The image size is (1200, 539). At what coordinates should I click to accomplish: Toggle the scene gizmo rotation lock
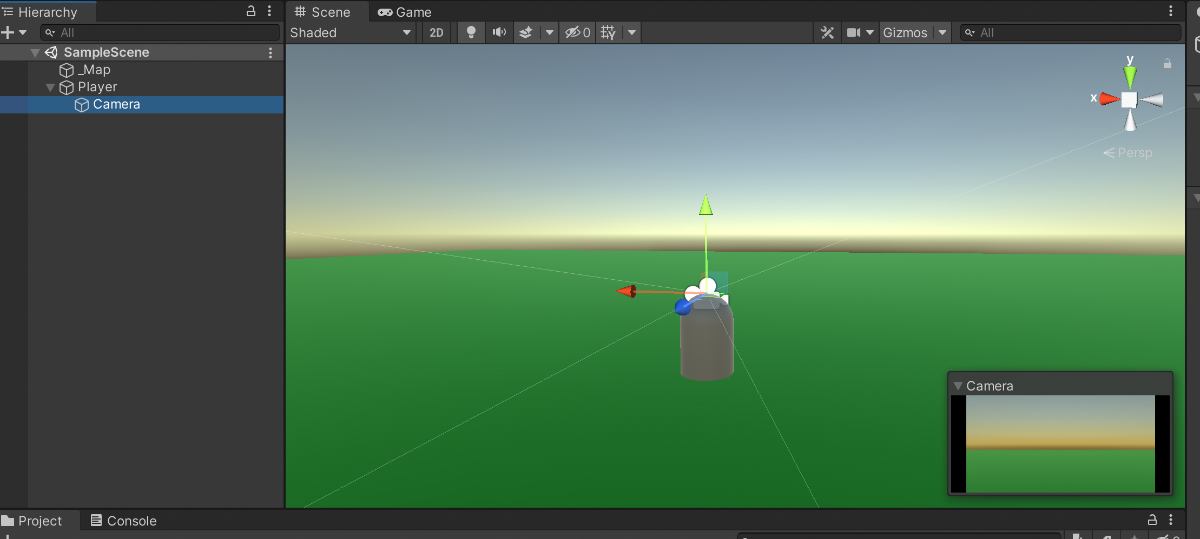pyautogui.click(x=1167, y=63)
